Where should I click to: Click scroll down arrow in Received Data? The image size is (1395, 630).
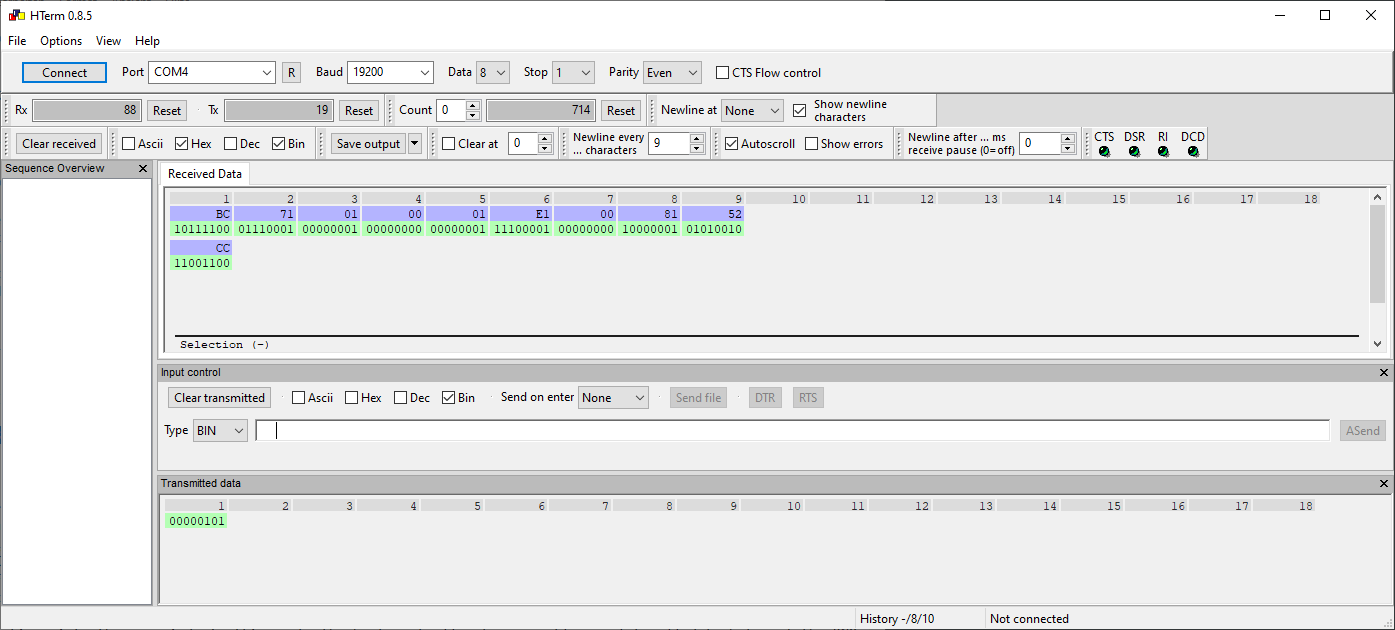coord(1377,343)
